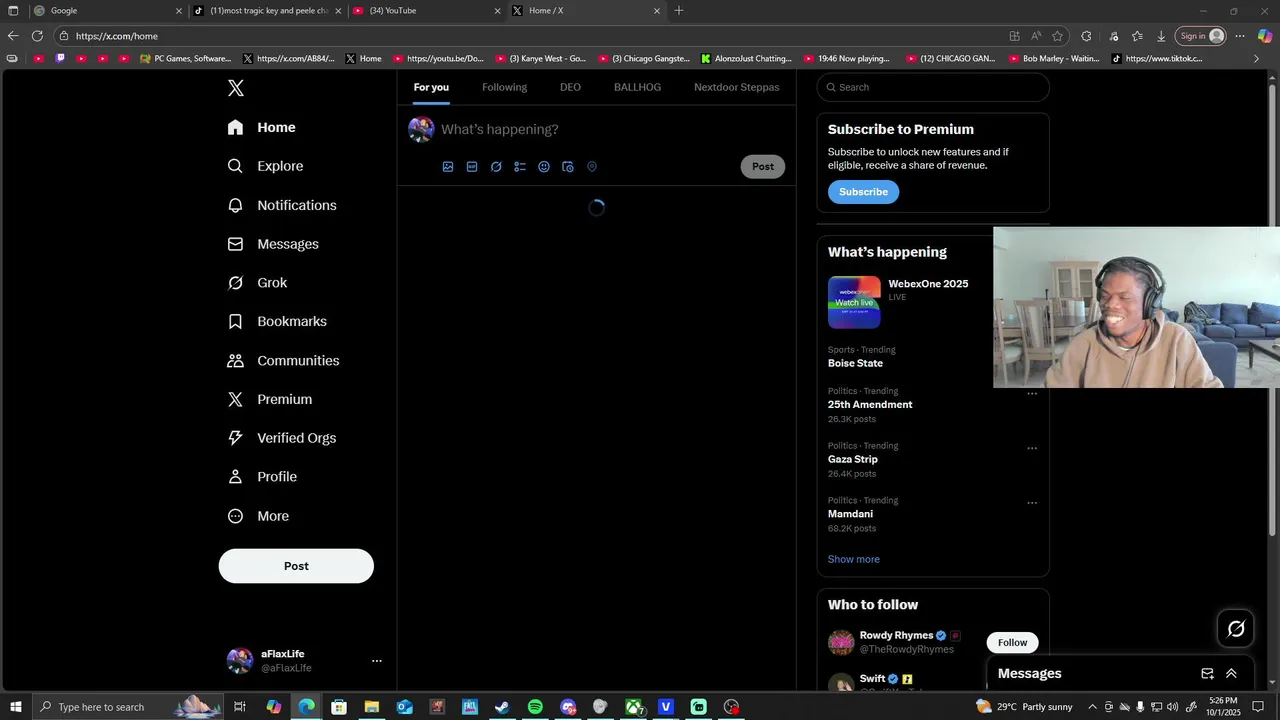Expand the bookmarks bar overflow chevron
This screenshot has height=720, width=1280.
[1256, 59]
